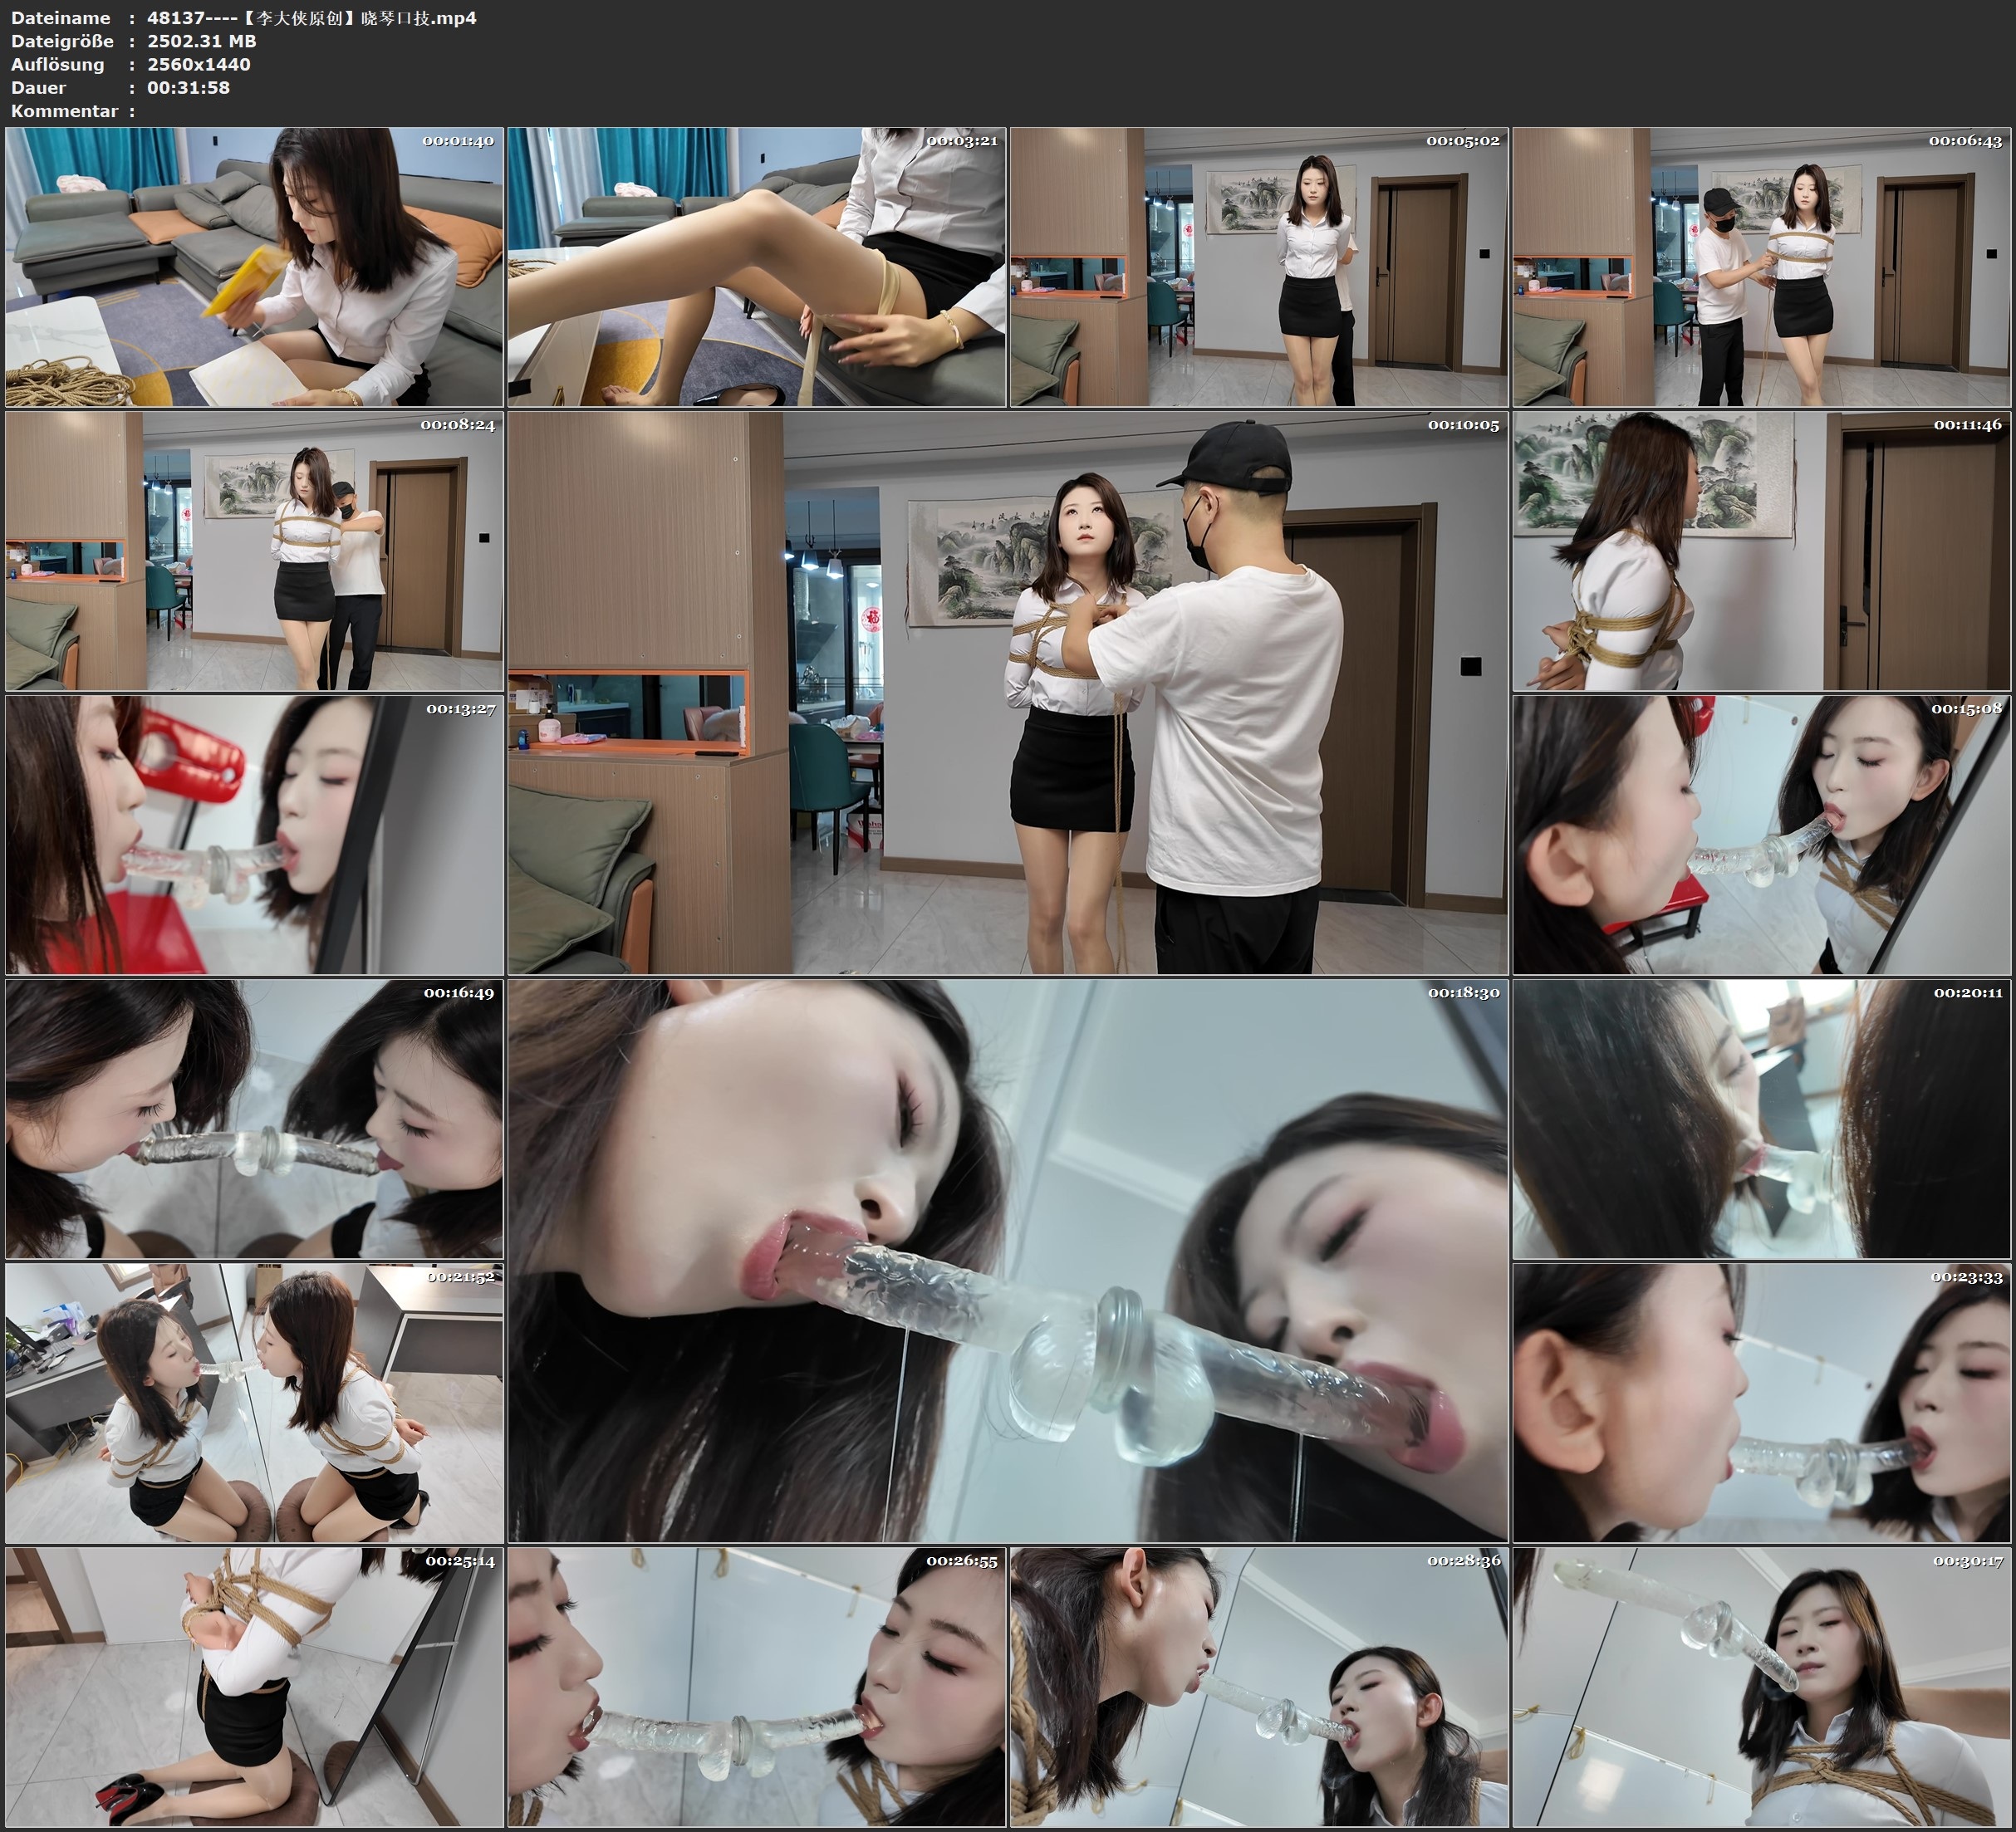Click the thumbnail timestamped 00:01:40
Screen dimensions: 2016x1832
[x=254, y=267]
